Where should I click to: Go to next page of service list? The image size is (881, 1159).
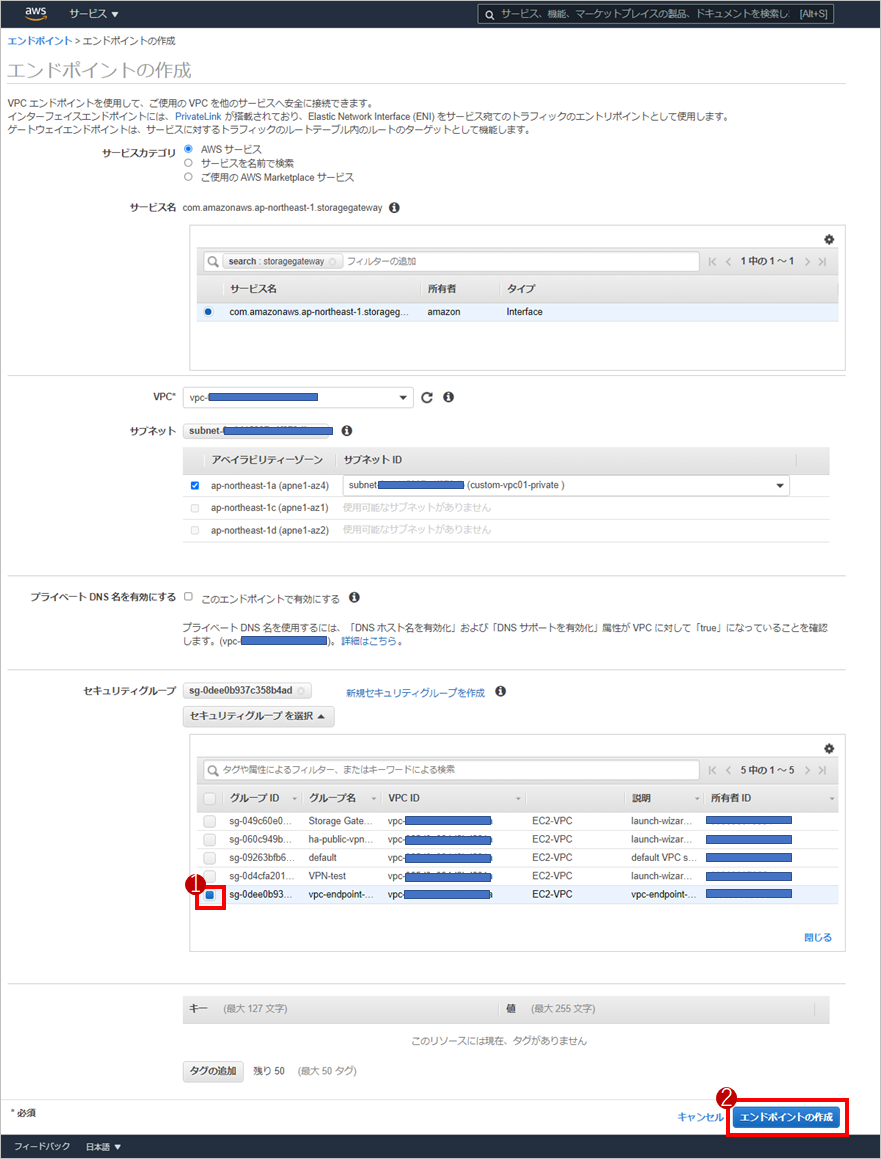807,262
